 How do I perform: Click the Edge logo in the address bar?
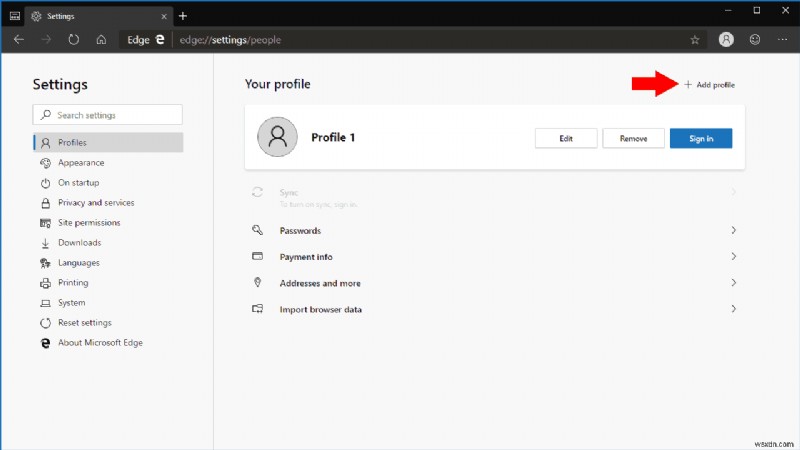(160, 39)
